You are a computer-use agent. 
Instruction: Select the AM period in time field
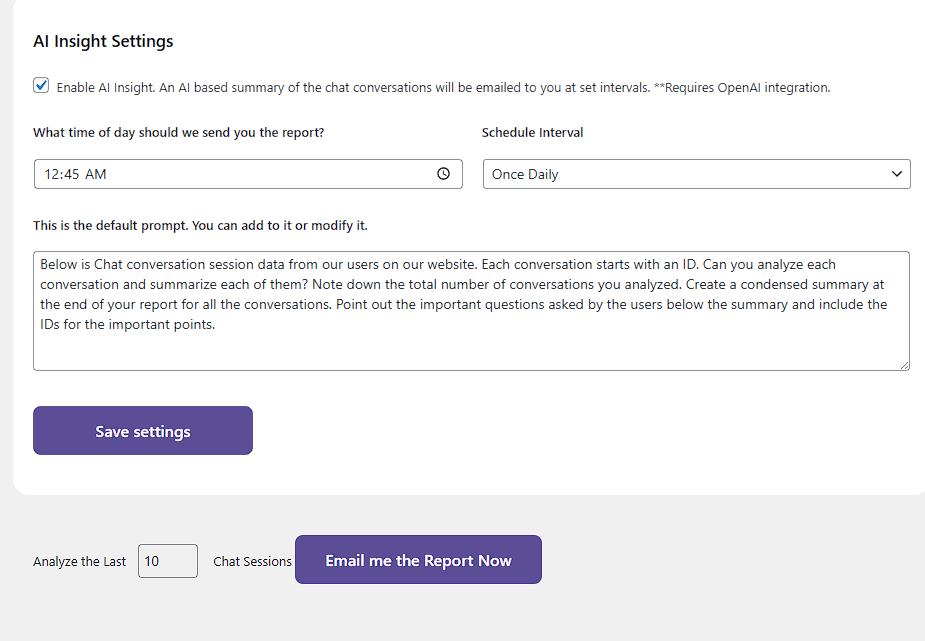(96, 174)
